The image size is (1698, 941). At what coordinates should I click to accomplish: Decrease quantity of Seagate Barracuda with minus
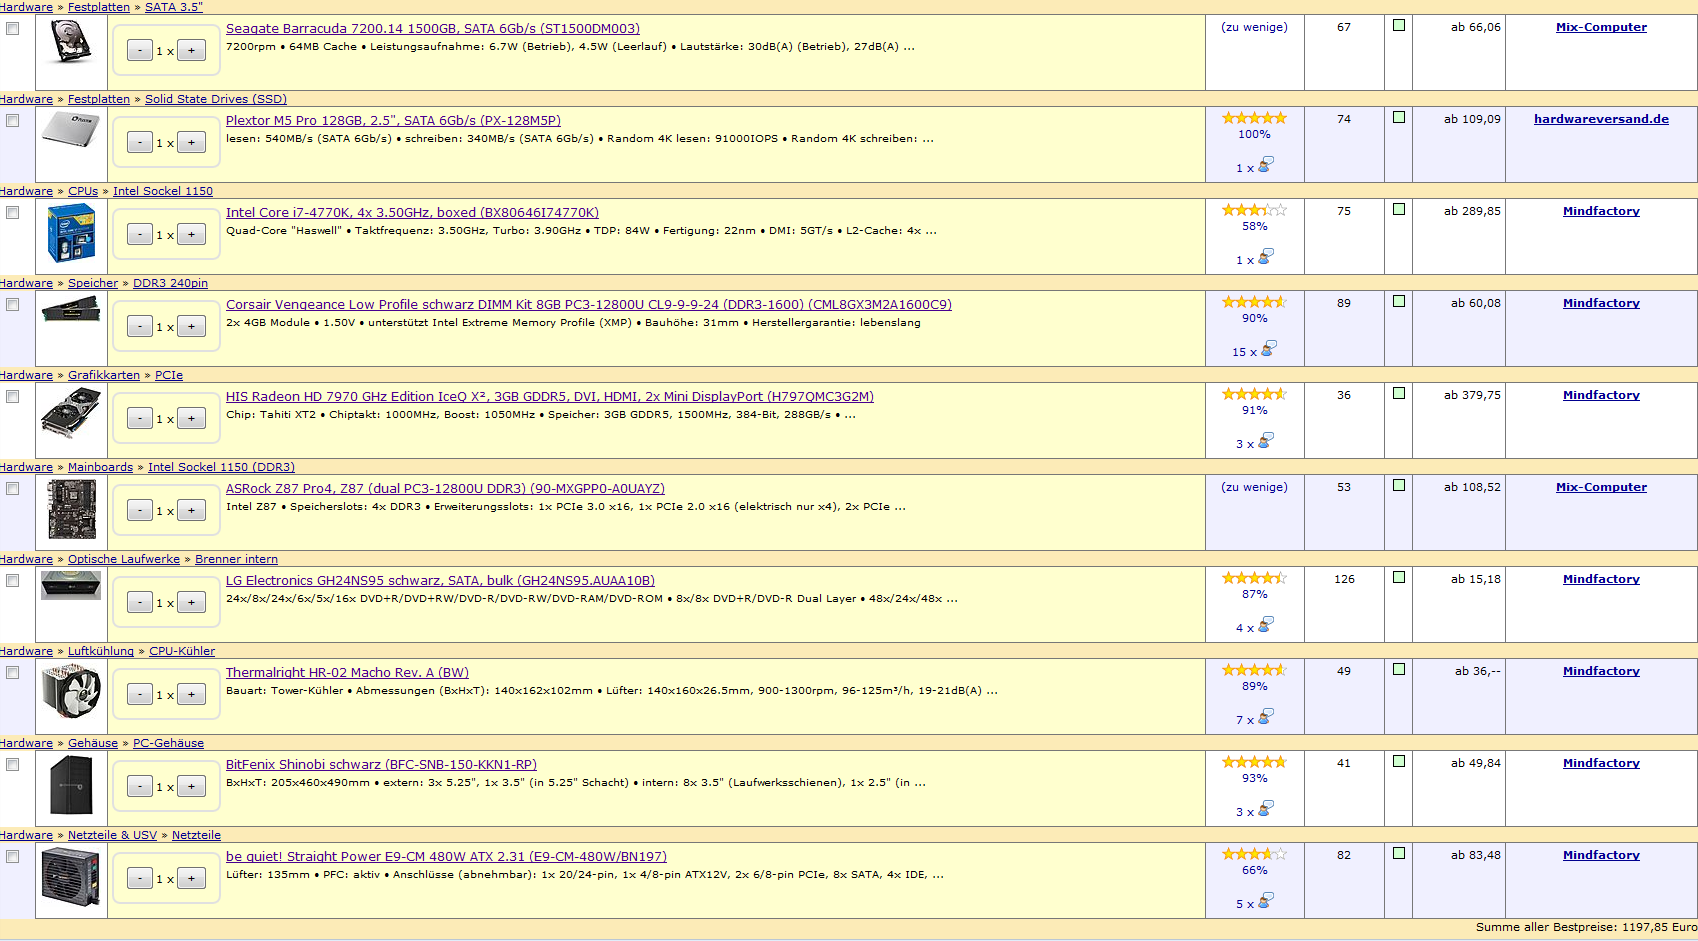tap(140, 51)
